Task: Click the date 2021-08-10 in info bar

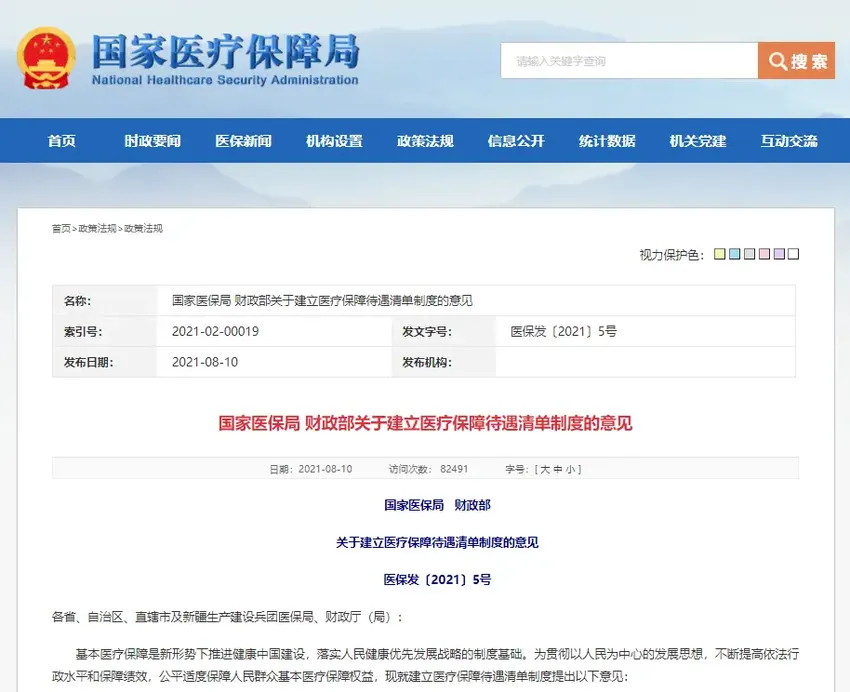Action: pyautogui.click(x=325, y=469)
